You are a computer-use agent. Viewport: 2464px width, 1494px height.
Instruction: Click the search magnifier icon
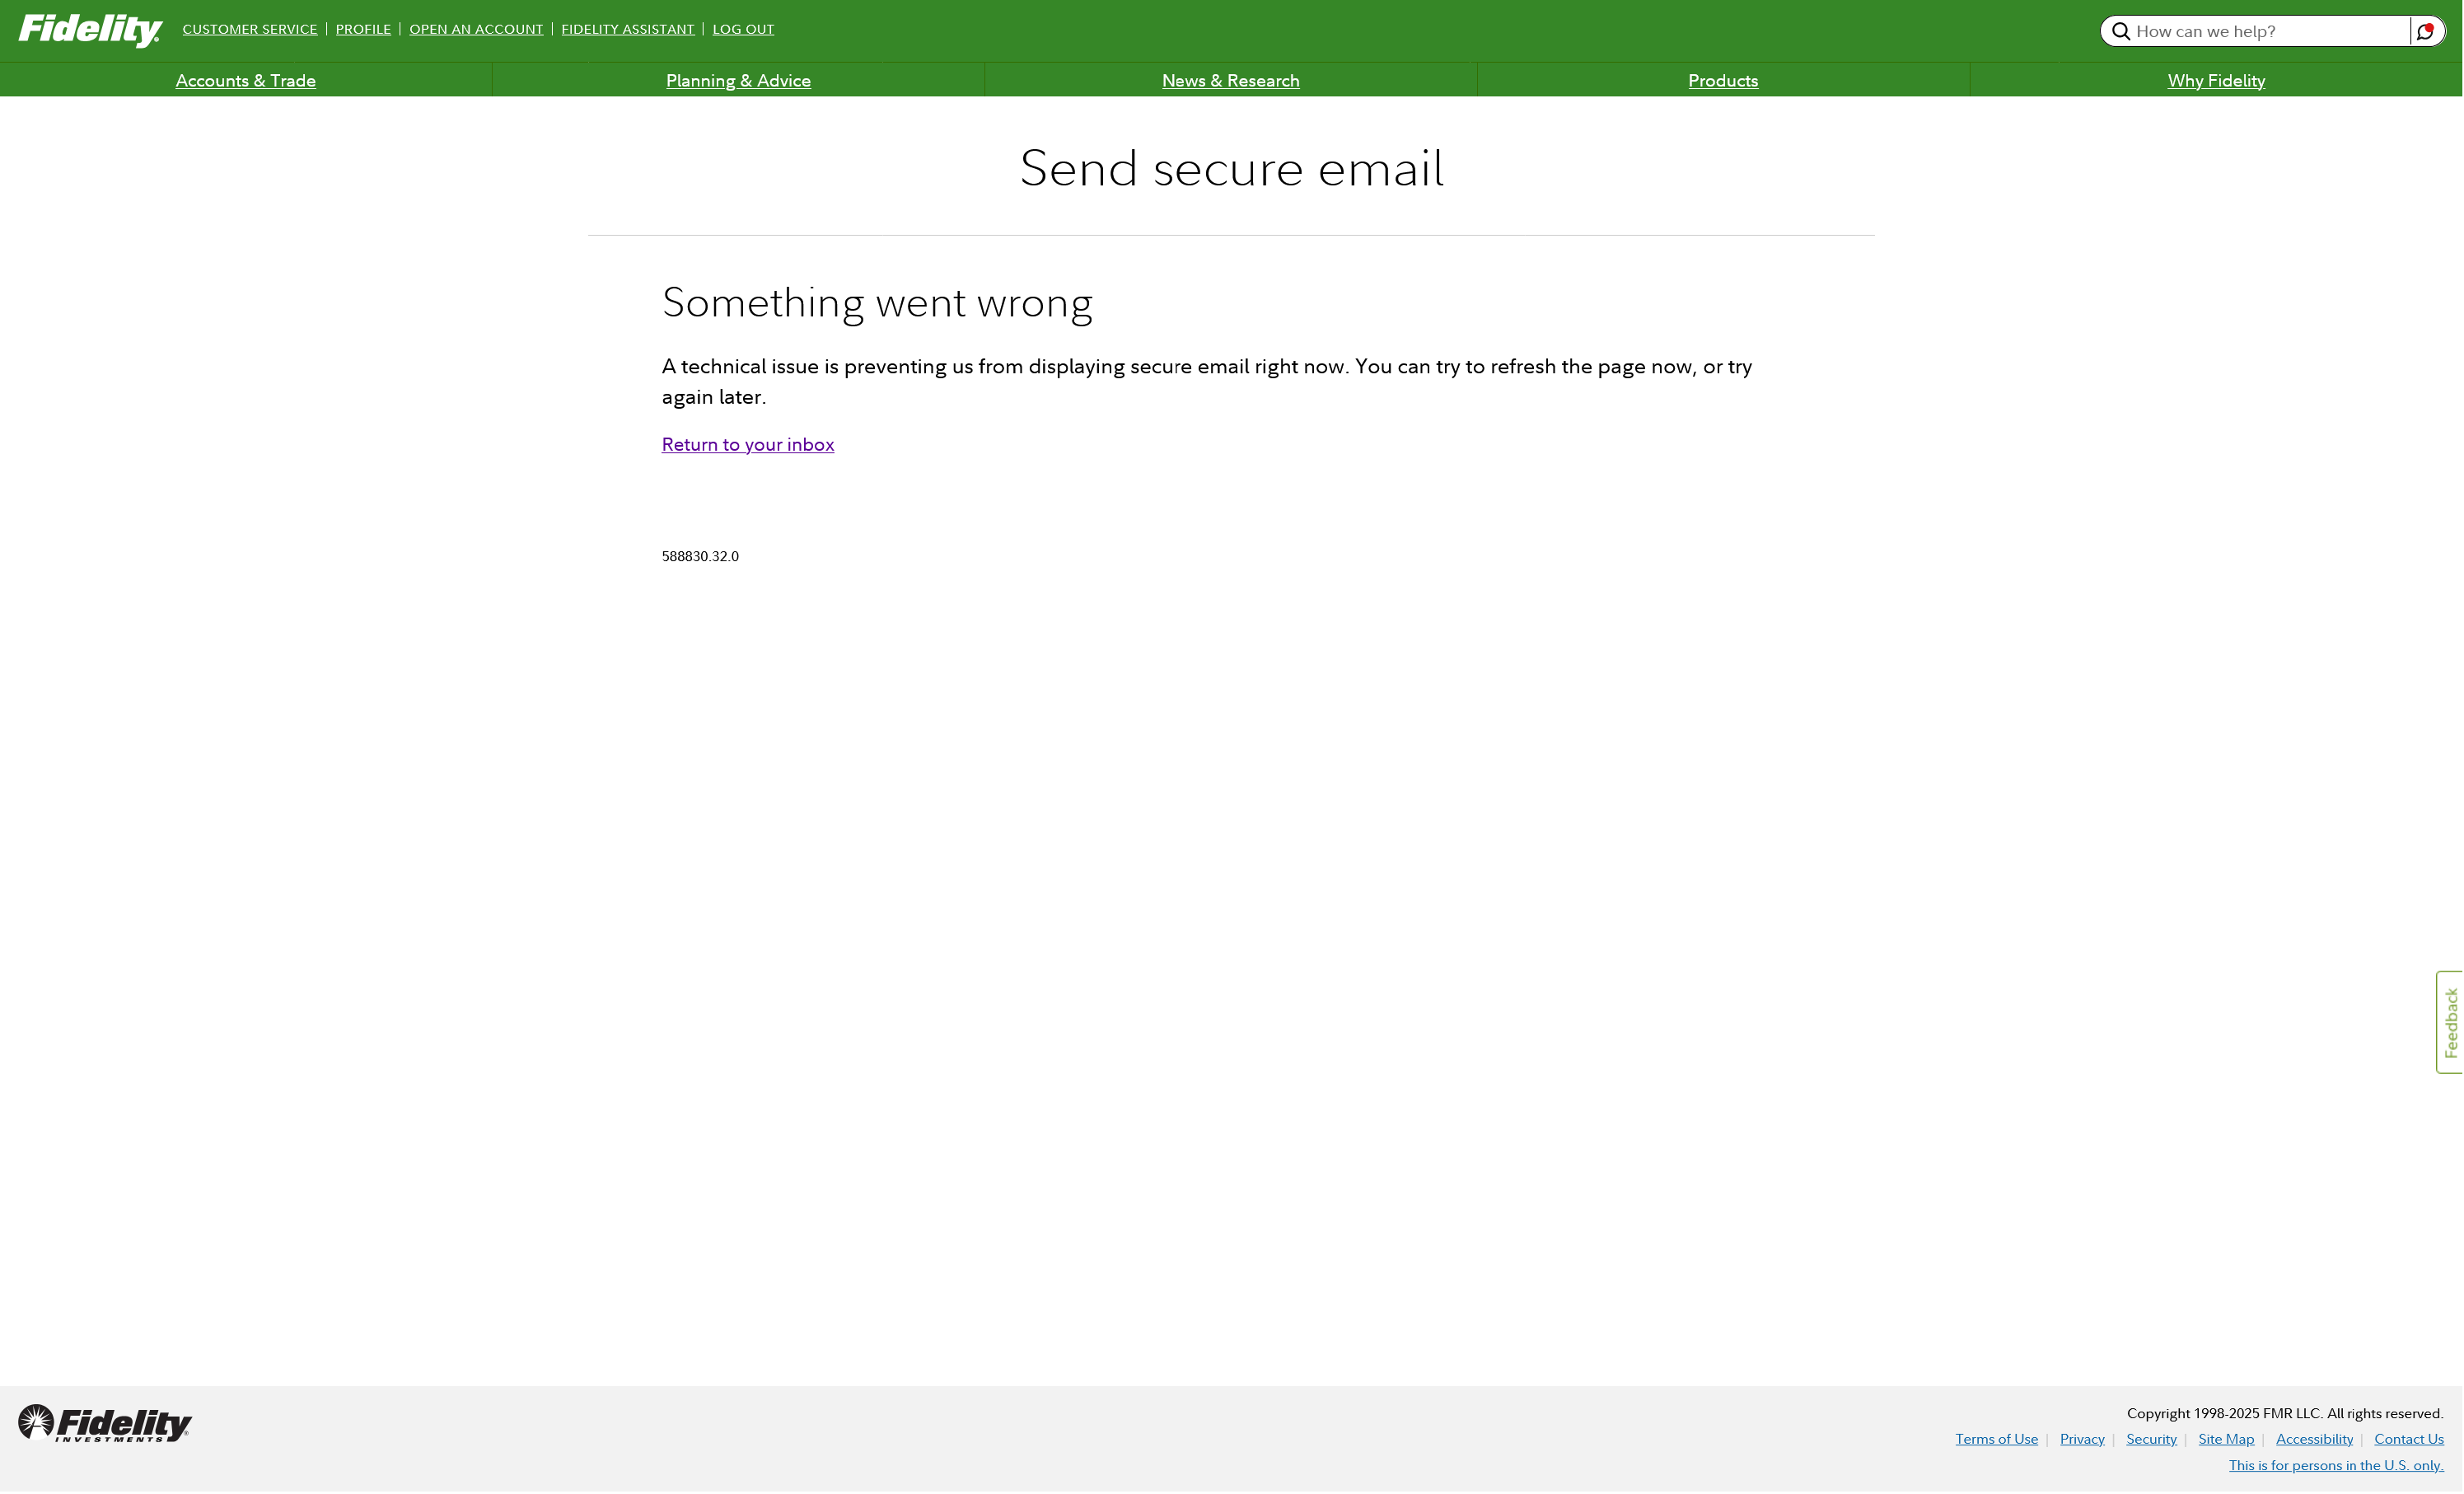tap(2120, 31)
